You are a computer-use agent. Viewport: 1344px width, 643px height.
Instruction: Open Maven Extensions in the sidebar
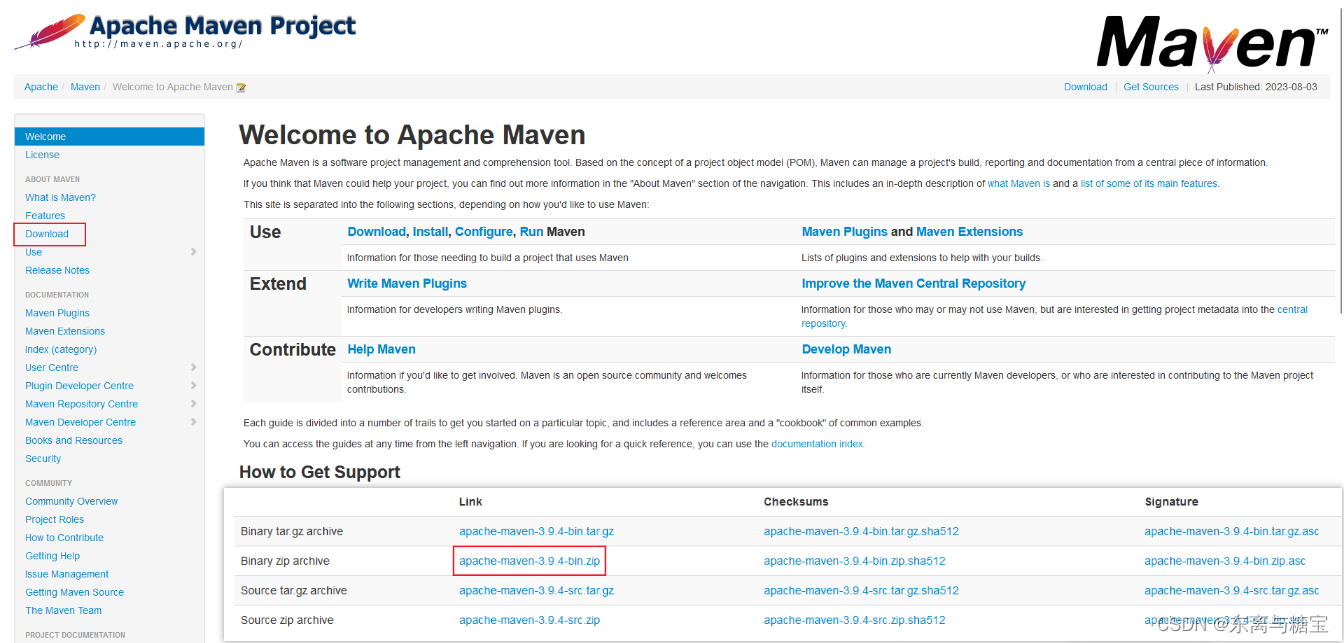click(65, 331)
